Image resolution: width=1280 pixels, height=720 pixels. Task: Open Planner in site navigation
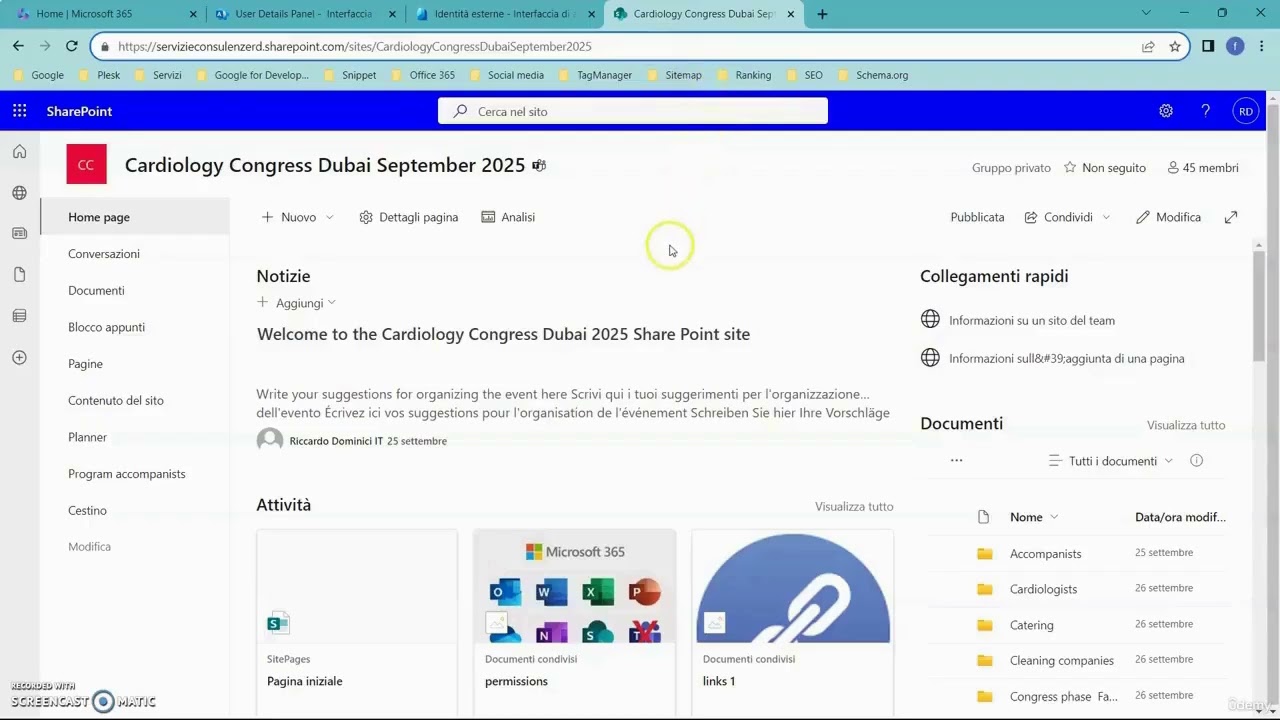(87, 437)
